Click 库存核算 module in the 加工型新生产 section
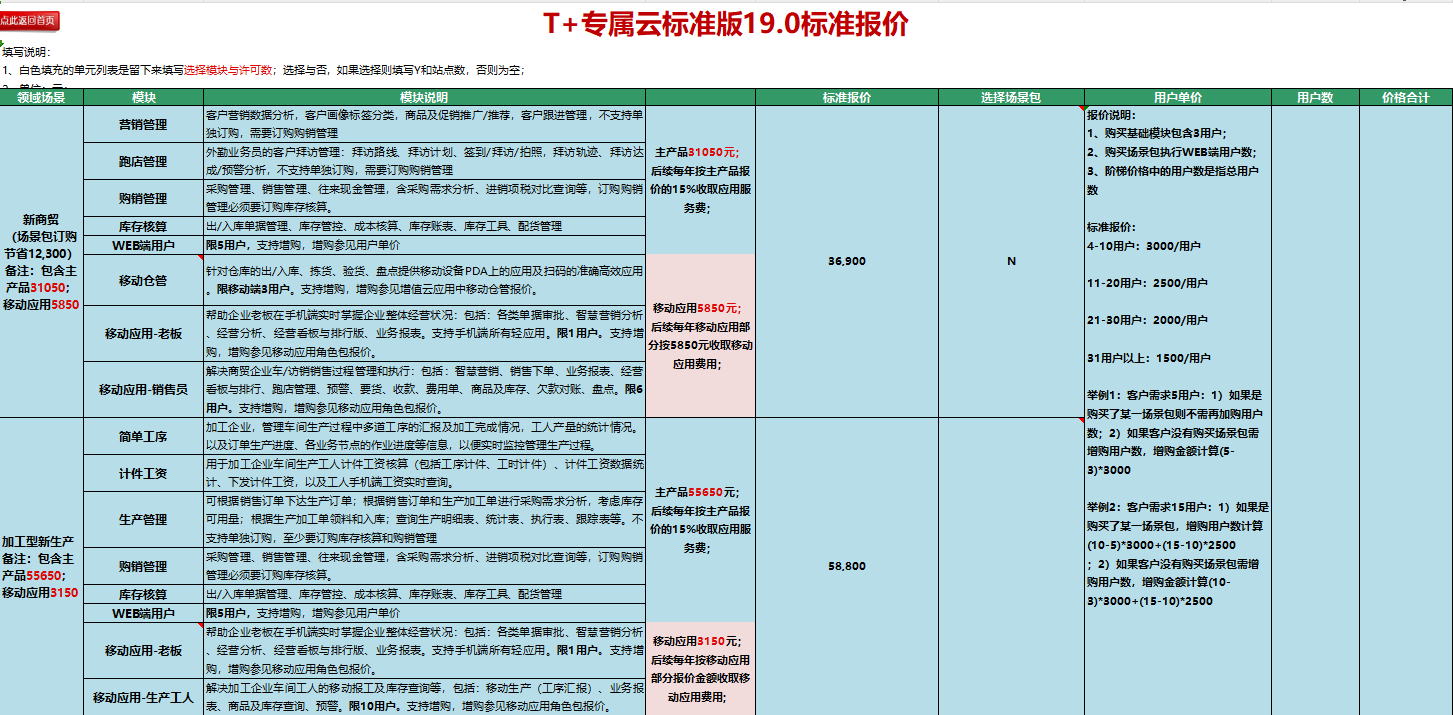This screenshot has width=1453, height=715. pyautogui.click(x=143, y=594)
